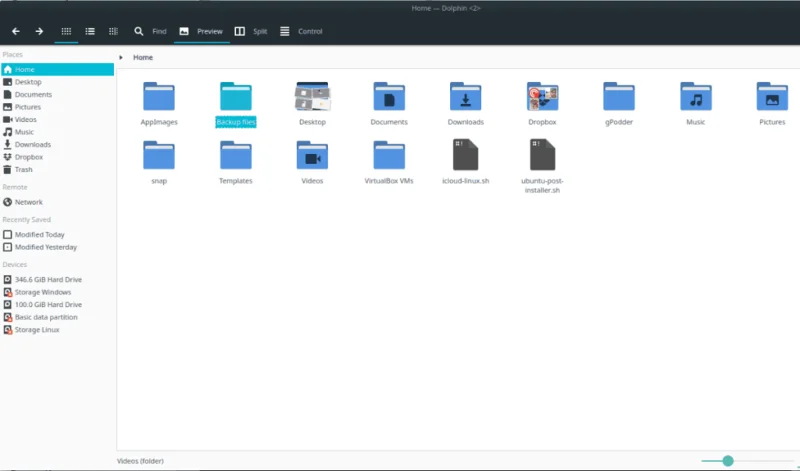Select the Downloads folder icon
Viewport: 800px width, 471px height.
pyautogui.click(x=465, y=96)
